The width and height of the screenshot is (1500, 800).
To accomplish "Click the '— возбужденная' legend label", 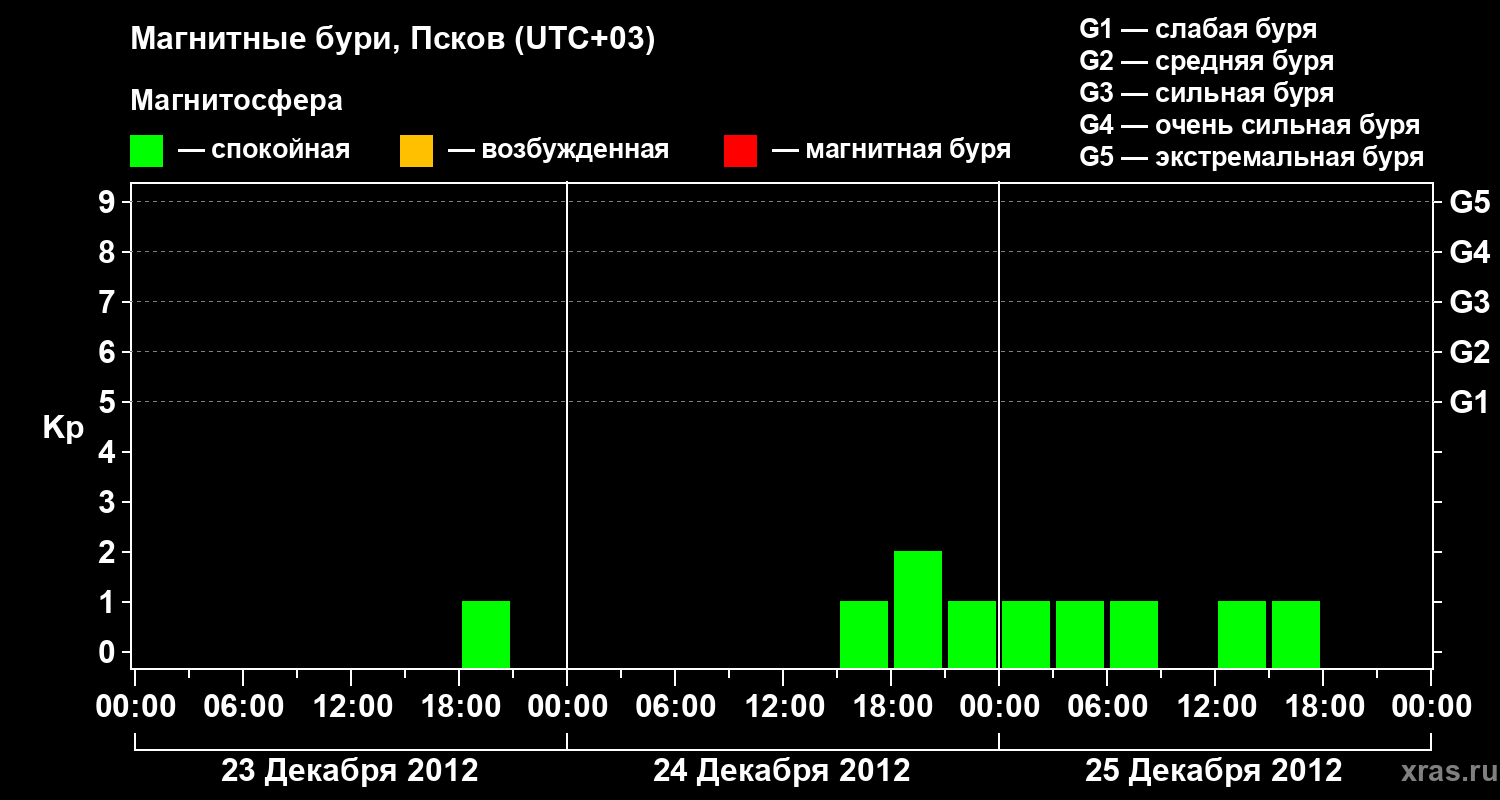I will click(558, 151).
